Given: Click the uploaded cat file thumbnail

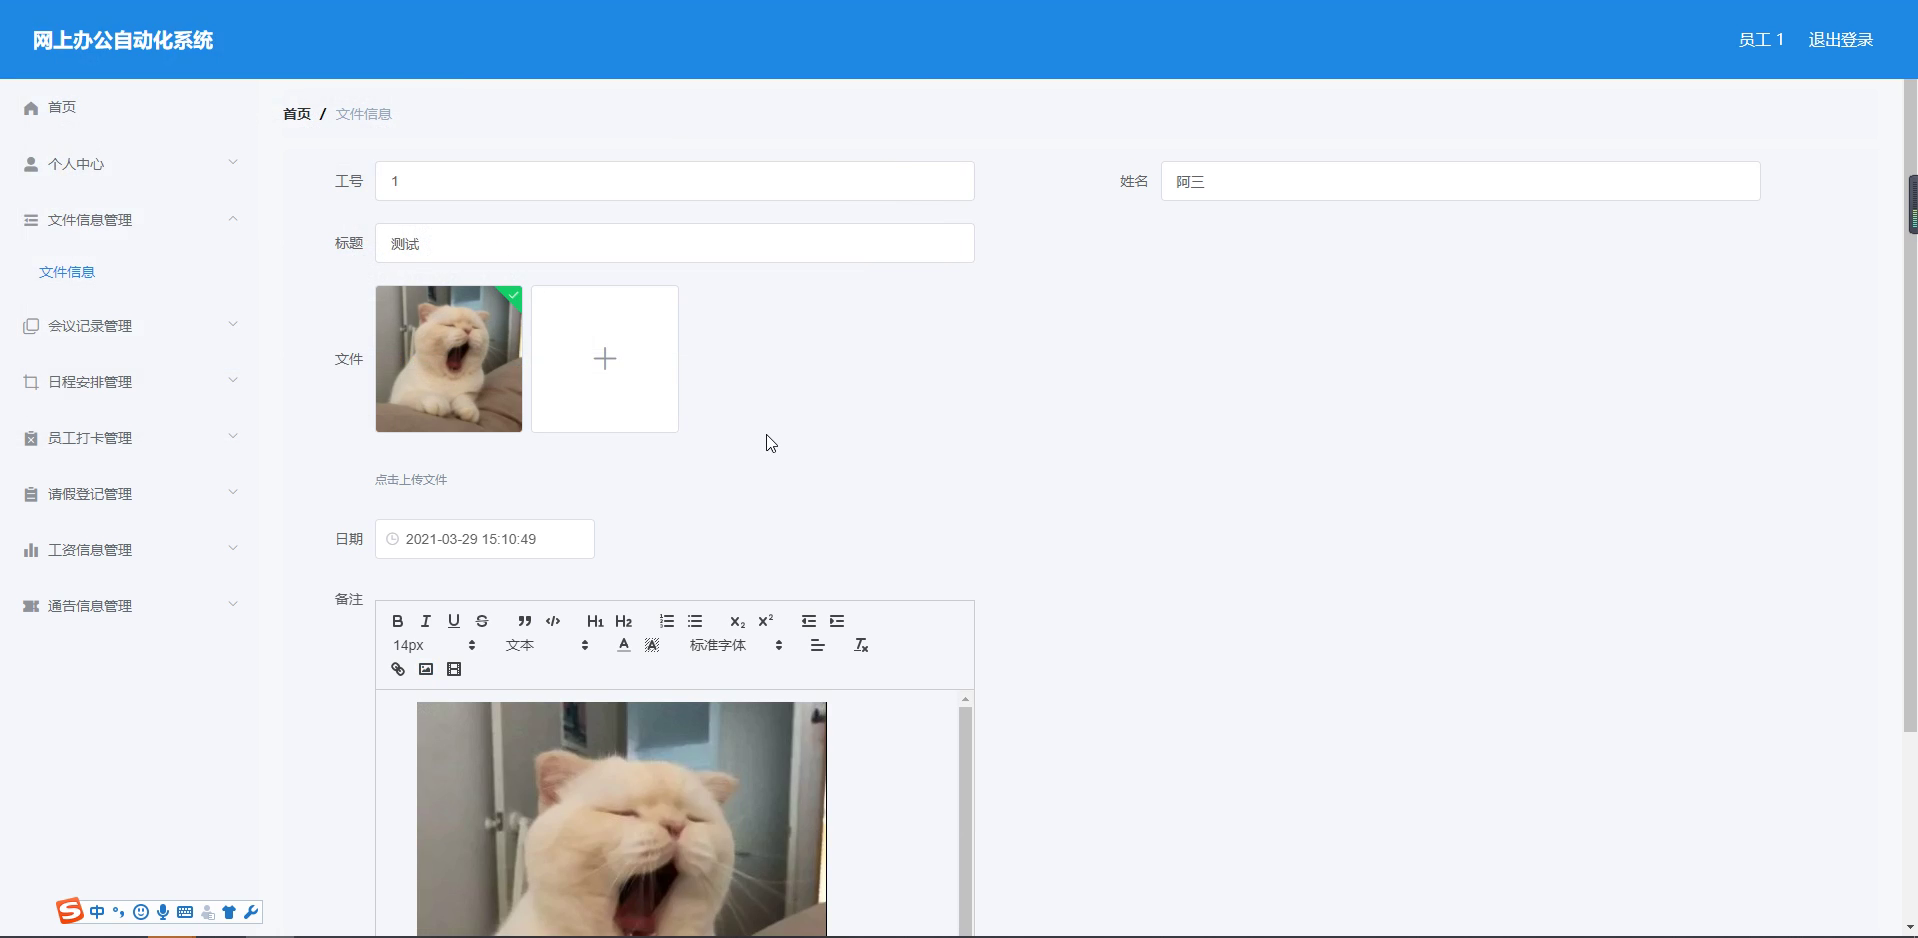Looking at the screenshot, I should [449, 359].
